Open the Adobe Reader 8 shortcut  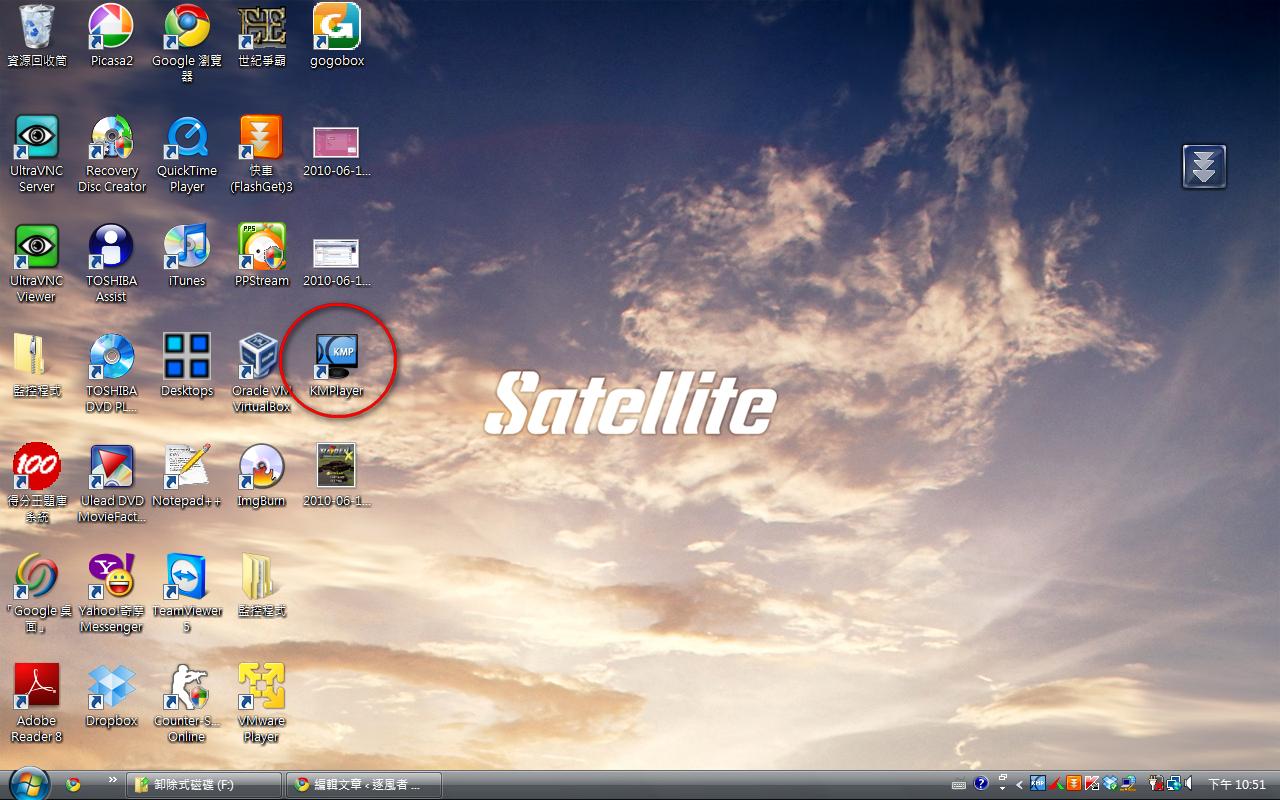pos(37,704)
